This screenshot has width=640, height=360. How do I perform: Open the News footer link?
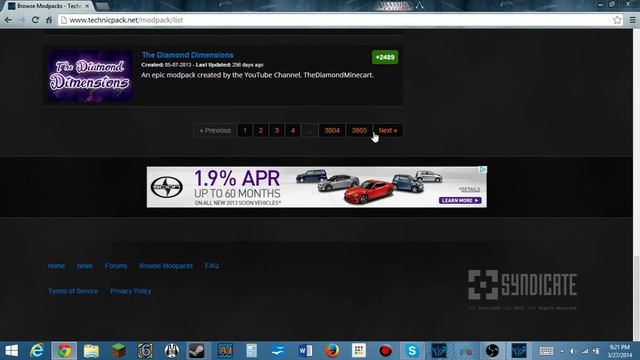(84, 266)
